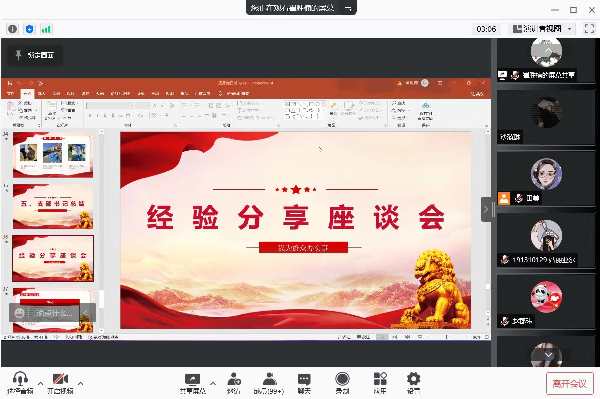Turn on the video camera
Viewport: 600px width, 399px height.
[x=60, y=383]
